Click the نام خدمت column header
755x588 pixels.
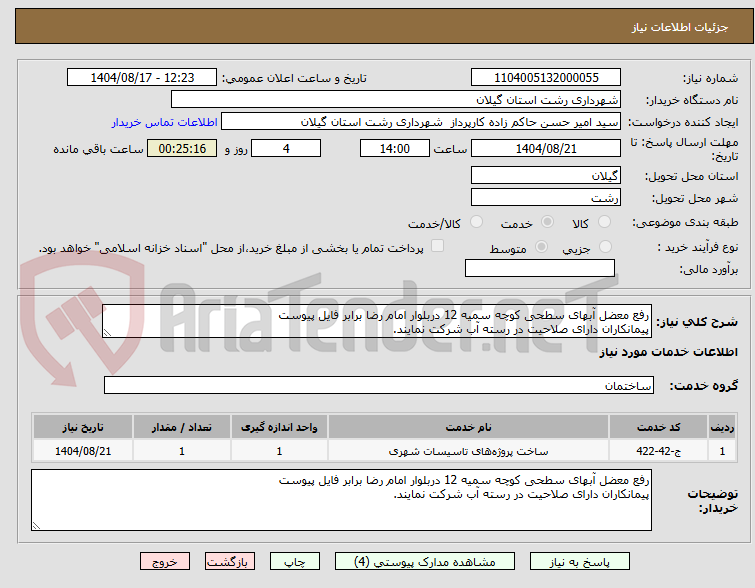468,427
